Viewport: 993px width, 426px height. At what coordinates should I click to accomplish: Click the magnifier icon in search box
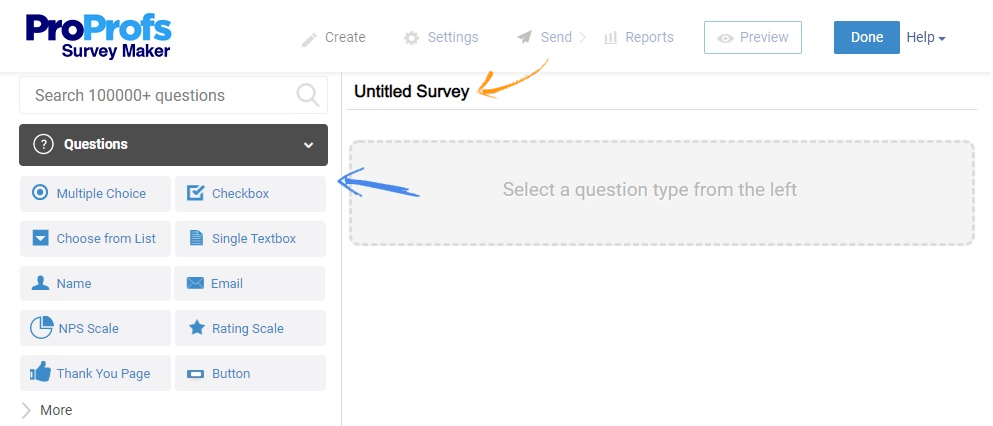point(308,96)
